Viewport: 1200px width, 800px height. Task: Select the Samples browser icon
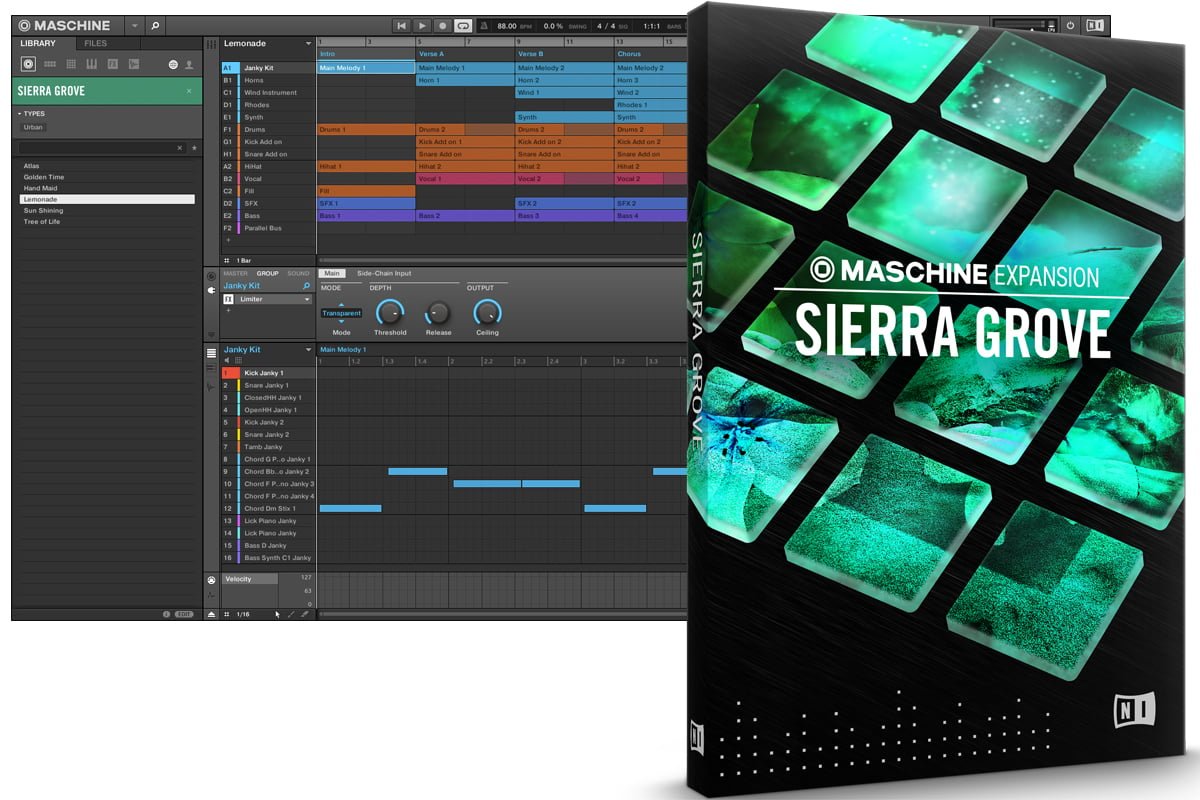pyautogui.click(x=134, y=64)
